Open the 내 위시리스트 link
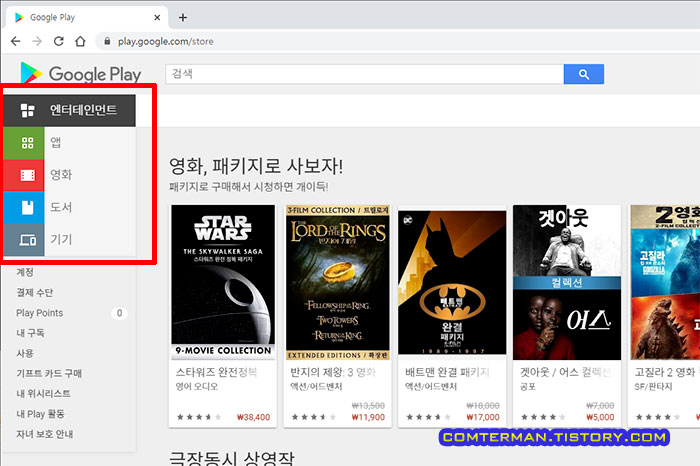700x466 pixels. (x=43, y=393)
